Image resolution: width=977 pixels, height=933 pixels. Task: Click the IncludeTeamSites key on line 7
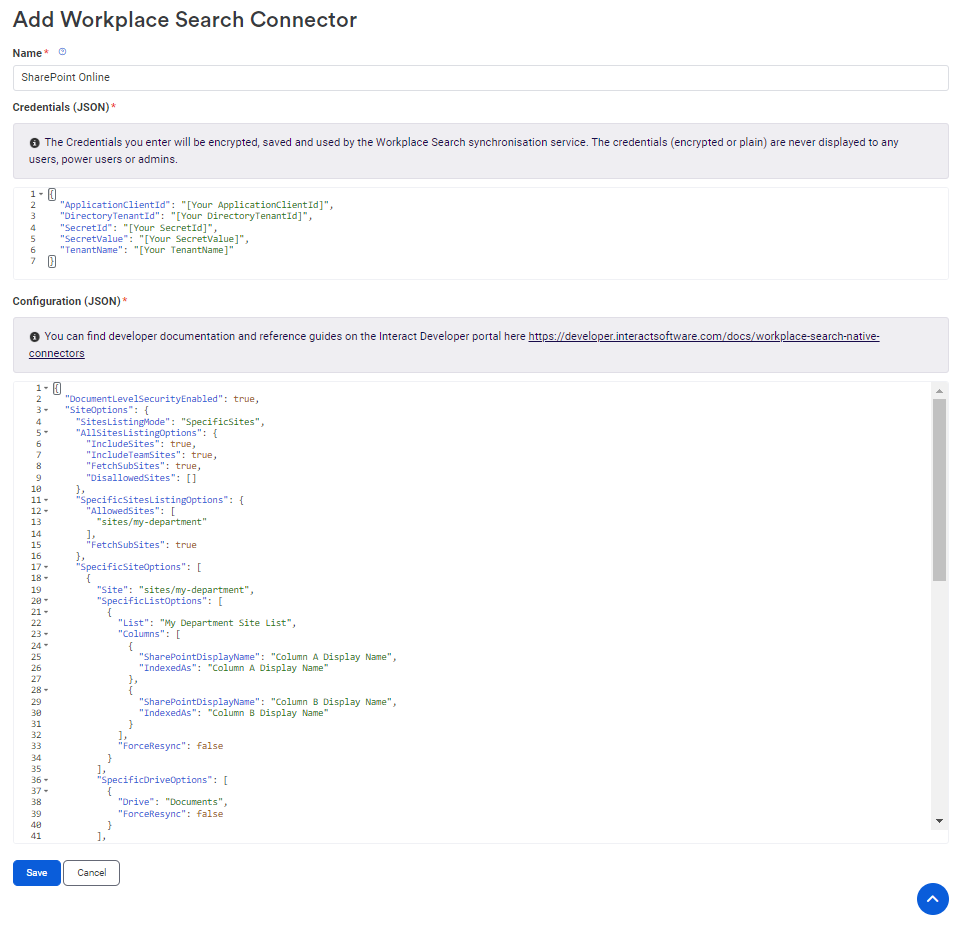133,455
